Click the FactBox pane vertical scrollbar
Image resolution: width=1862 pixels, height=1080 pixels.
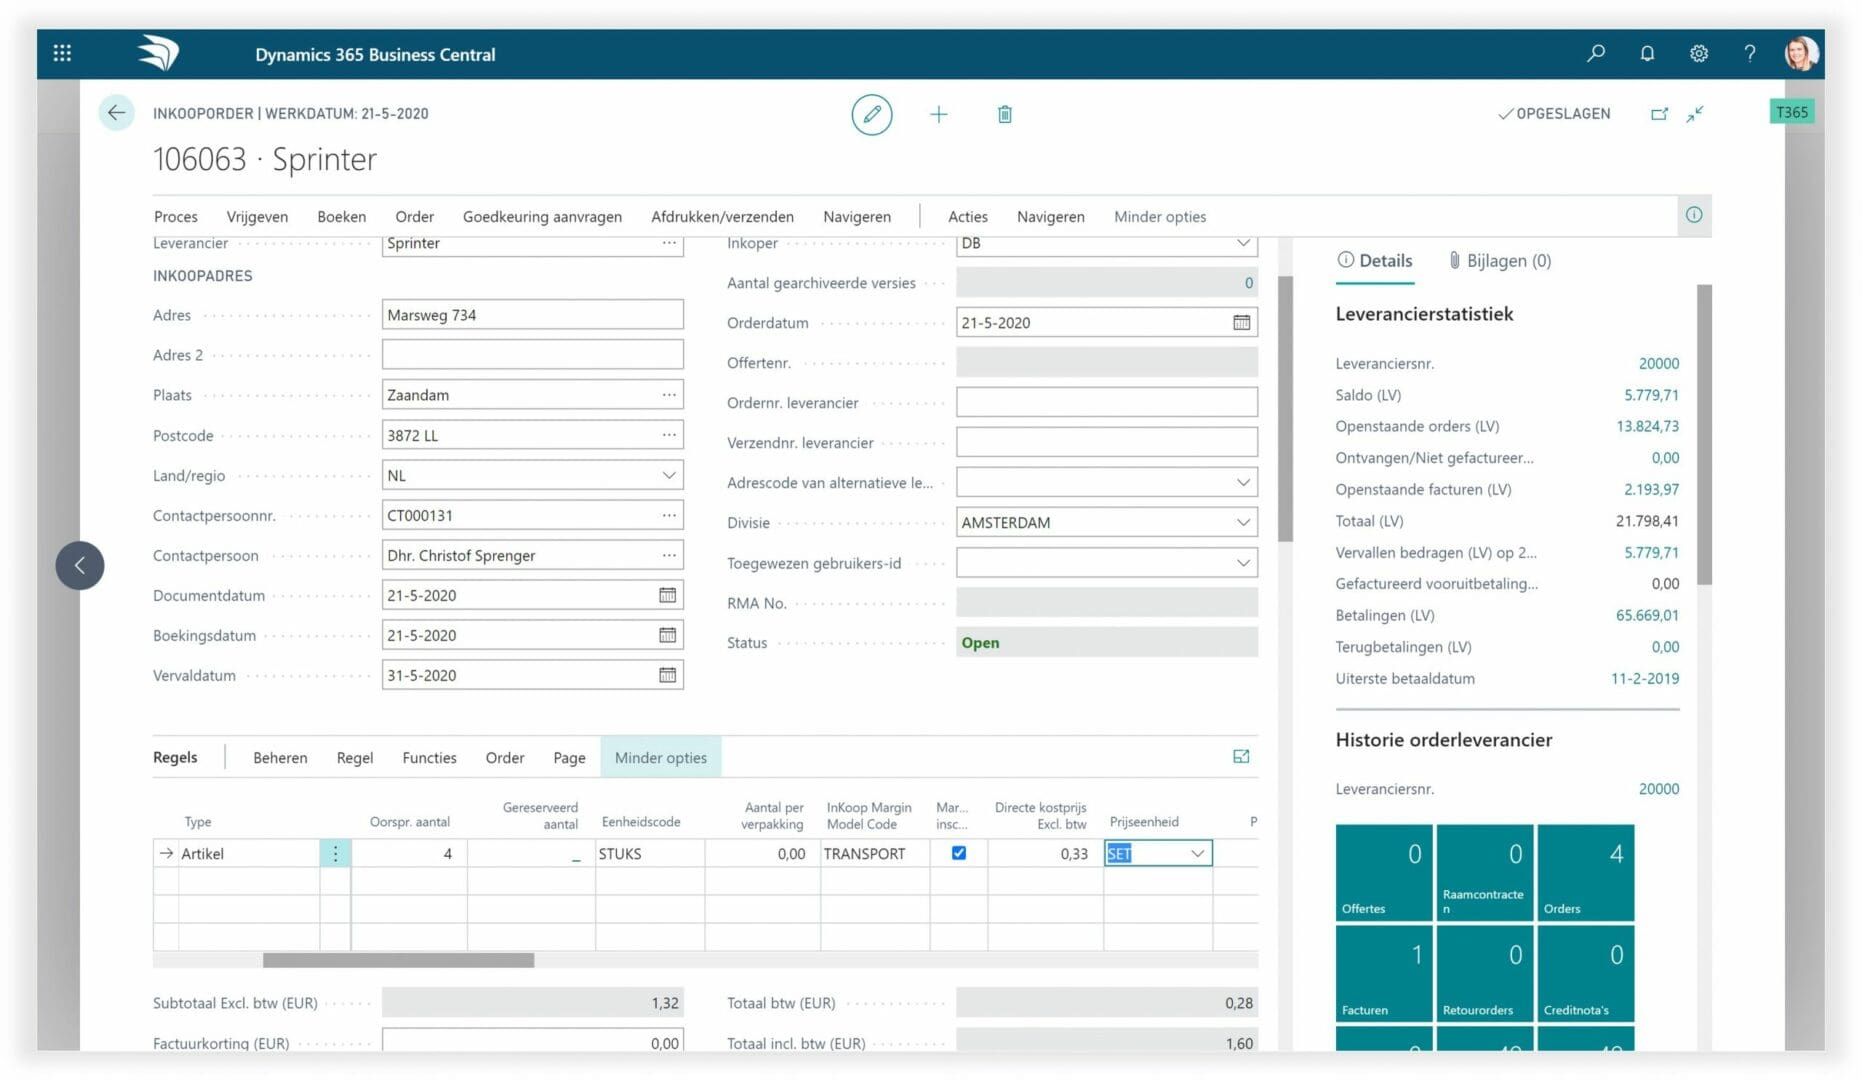1704,435
